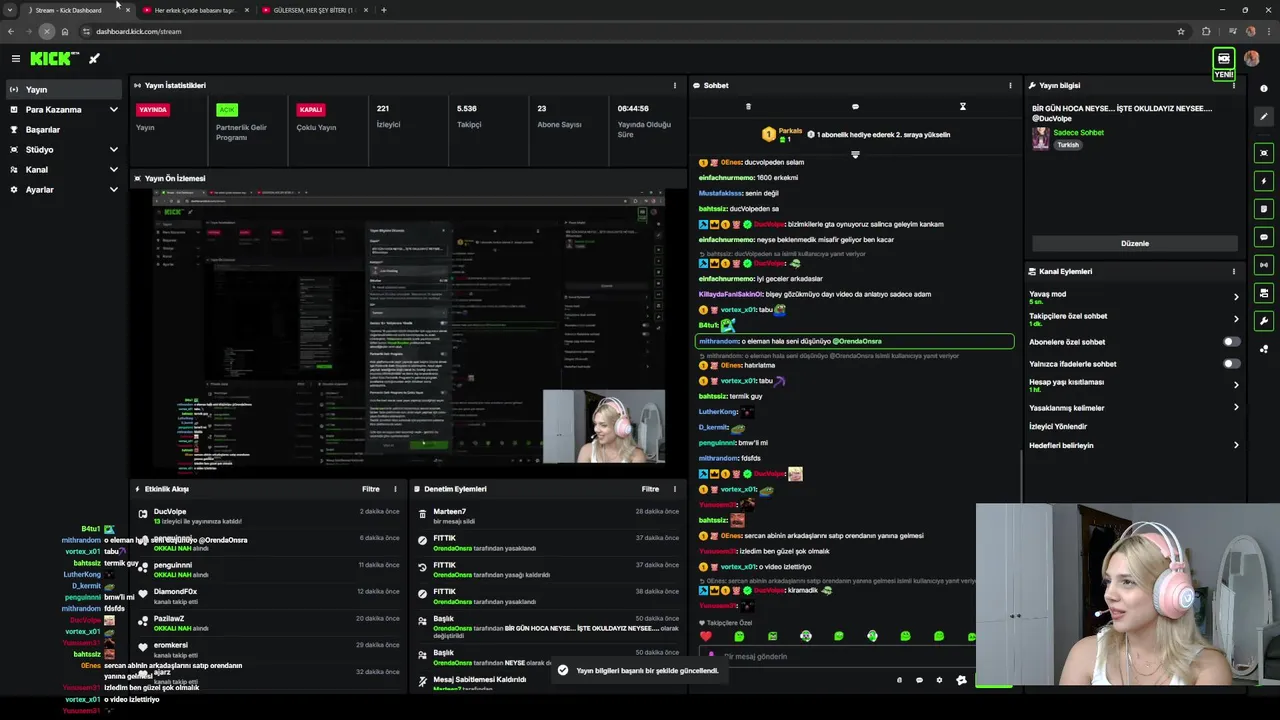Open Yavaş mod options arrow
This screenshot has height=720, width=1280.
(x=1236, y=297)
